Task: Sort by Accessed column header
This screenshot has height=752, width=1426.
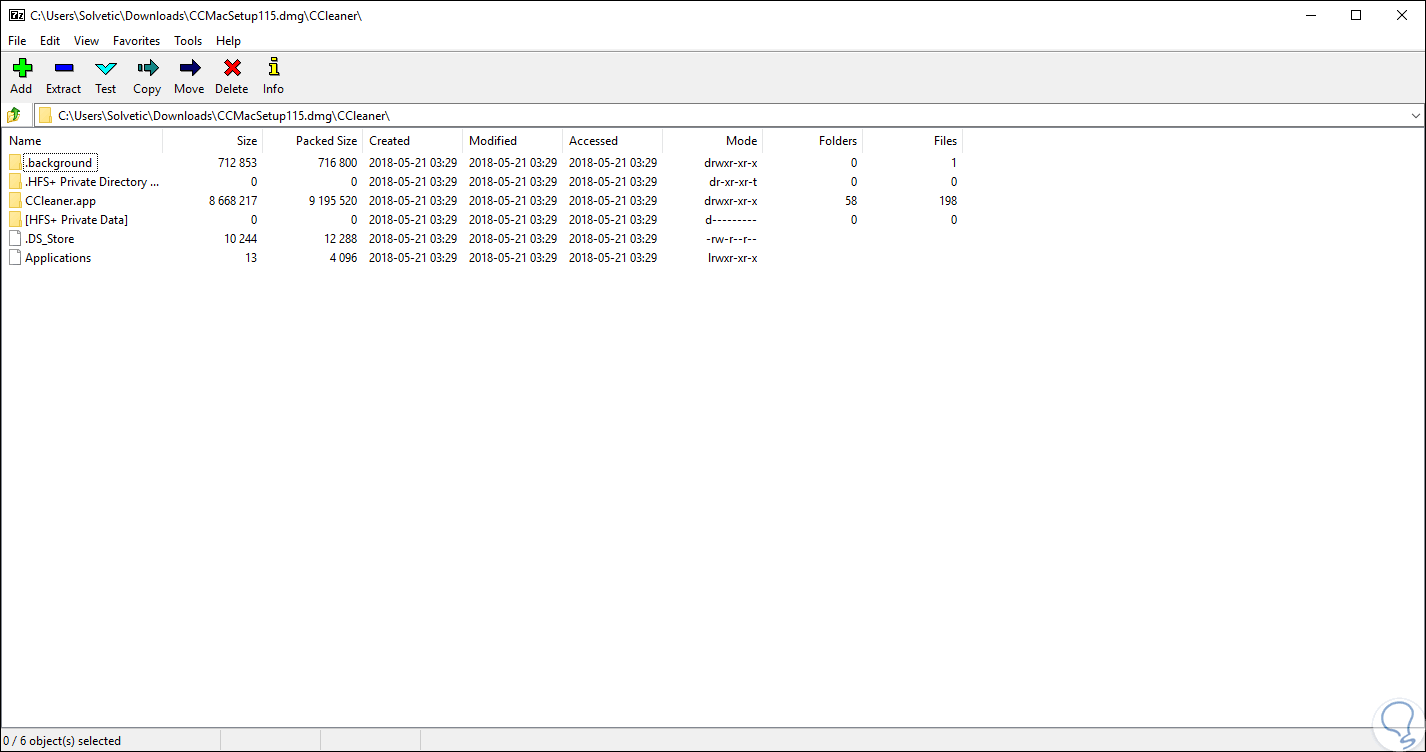Action: 612,141
